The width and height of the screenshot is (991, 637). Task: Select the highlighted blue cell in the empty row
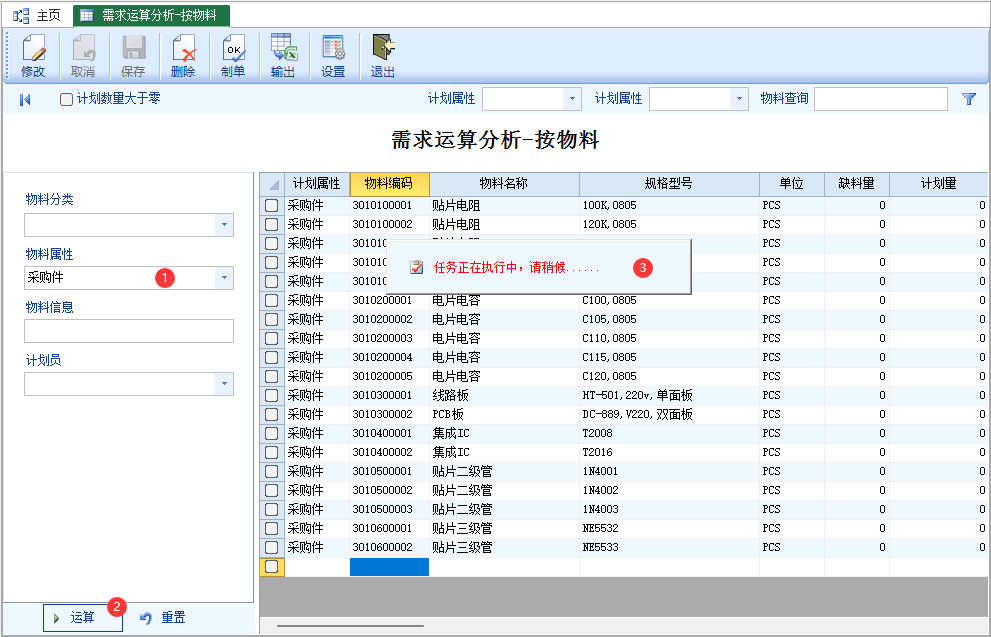click(x=389, y=567)
